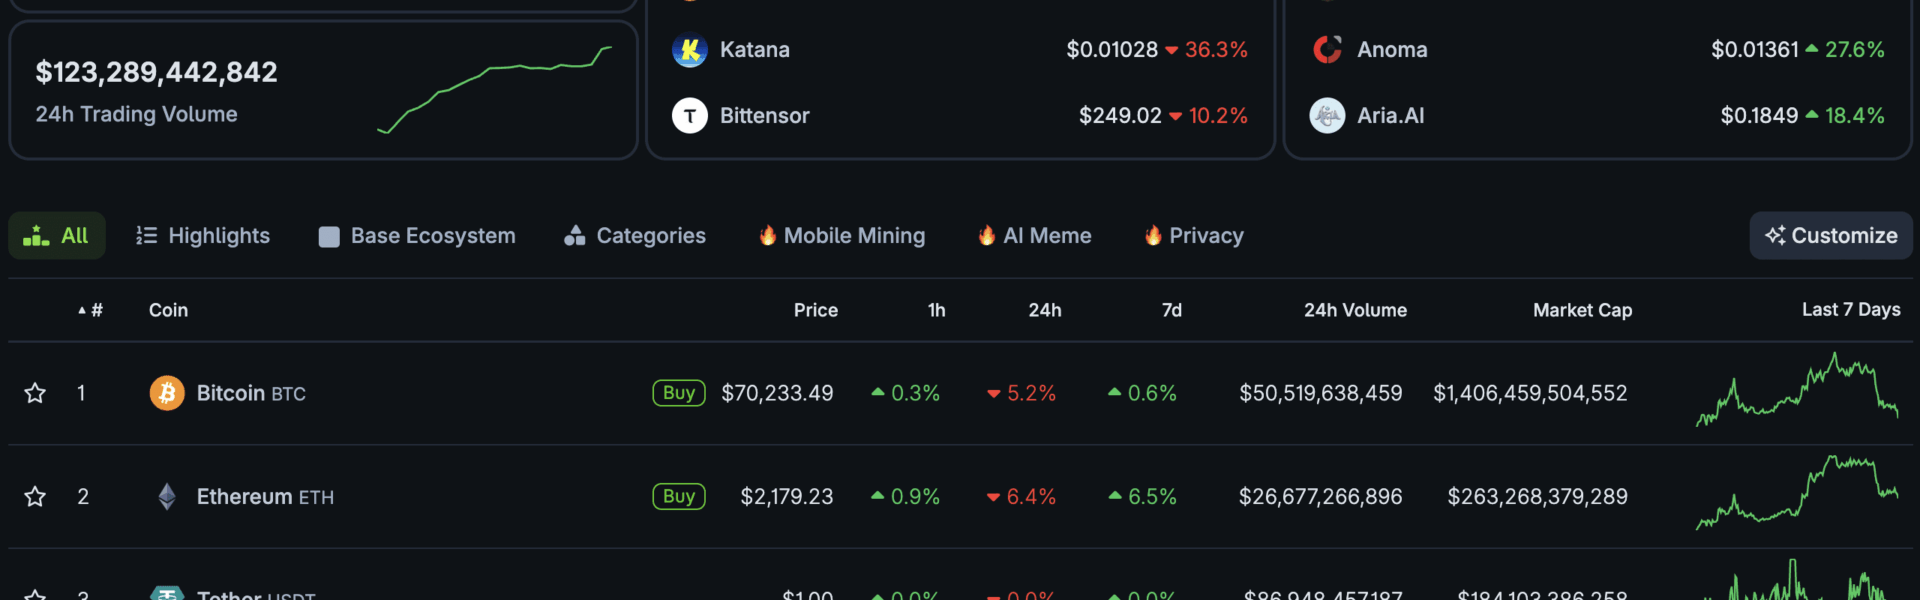Click the Bitcoin coin logo icon
1920x600 pixels.
(x=167, y=393)
